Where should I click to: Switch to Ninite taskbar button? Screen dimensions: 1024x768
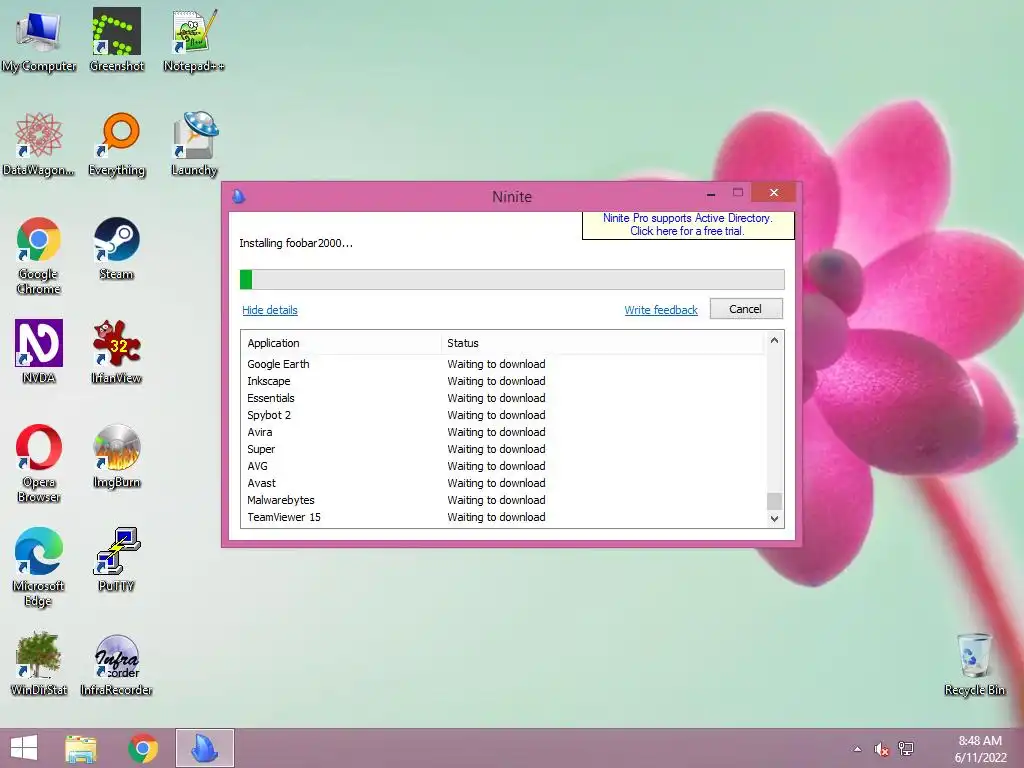click(204, 748)
